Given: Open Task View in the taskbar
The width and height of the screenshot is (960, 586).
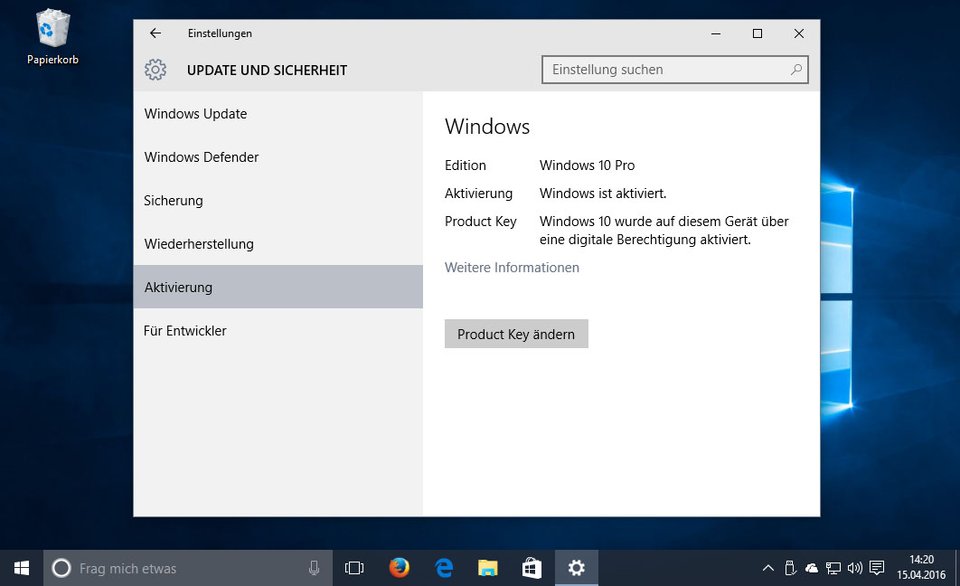Looking at the screenshot, I should [354, 568].
